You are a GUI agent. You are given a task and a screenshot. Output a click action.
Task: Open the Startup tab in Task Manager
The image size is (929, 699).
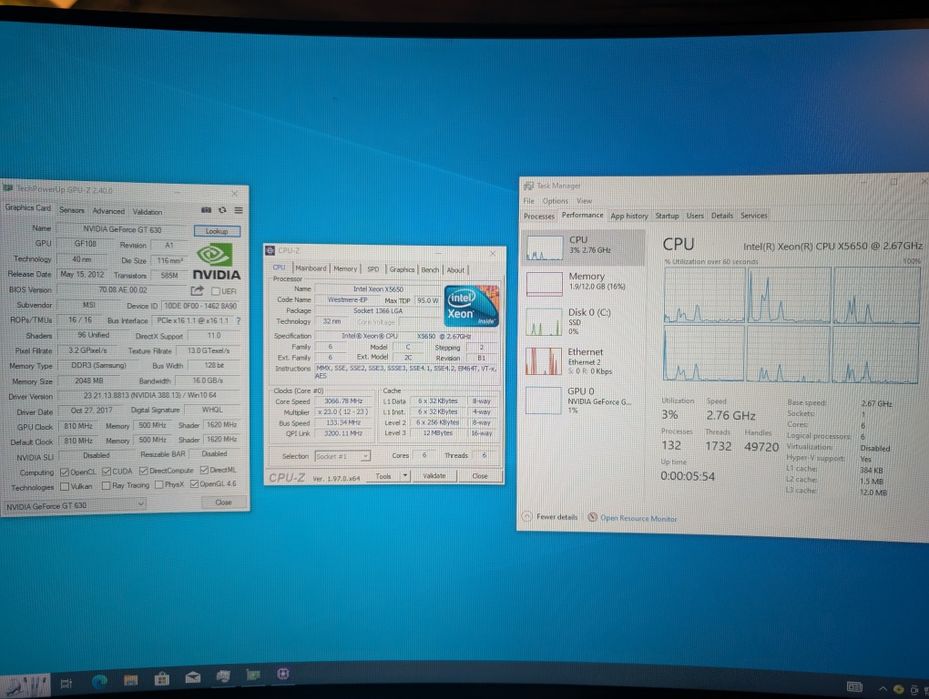tap(667, 216)
